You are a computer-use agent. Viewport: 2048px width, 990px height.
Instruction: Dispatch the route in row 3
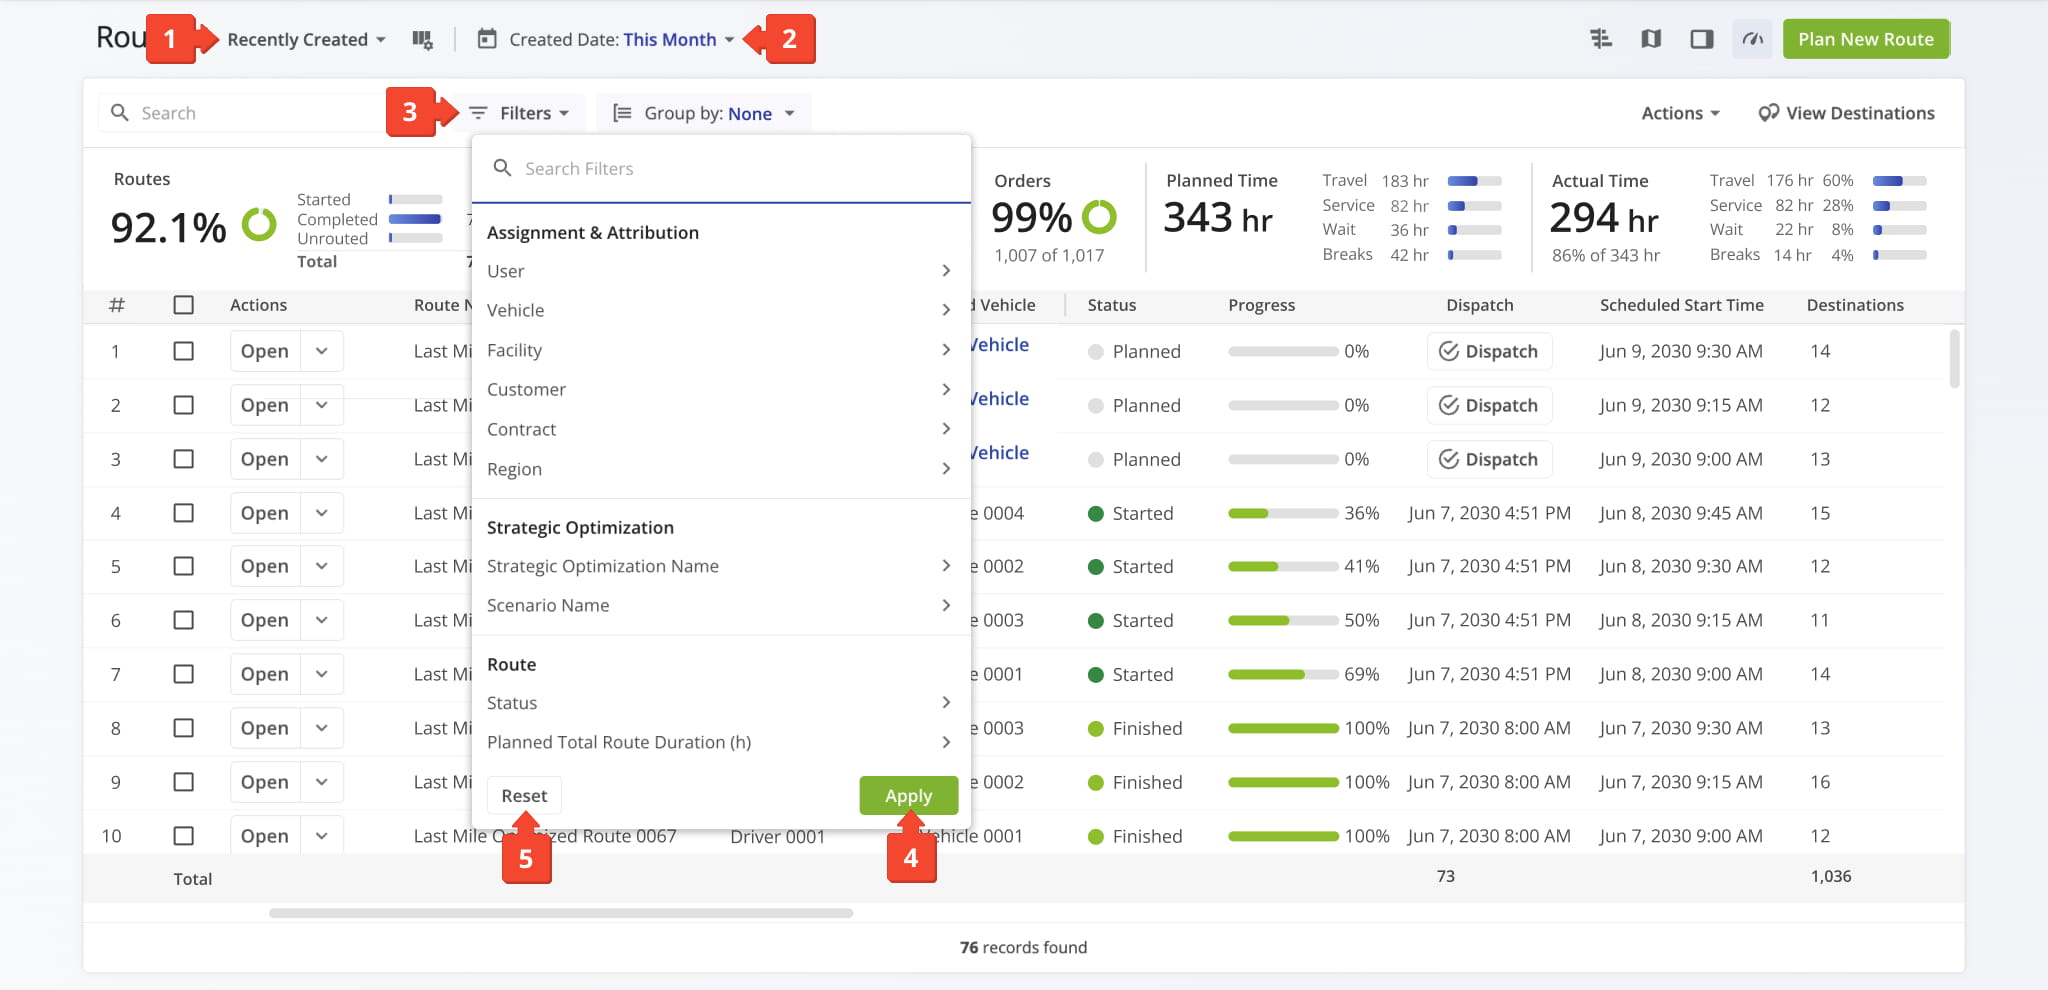click(1489, 459)
